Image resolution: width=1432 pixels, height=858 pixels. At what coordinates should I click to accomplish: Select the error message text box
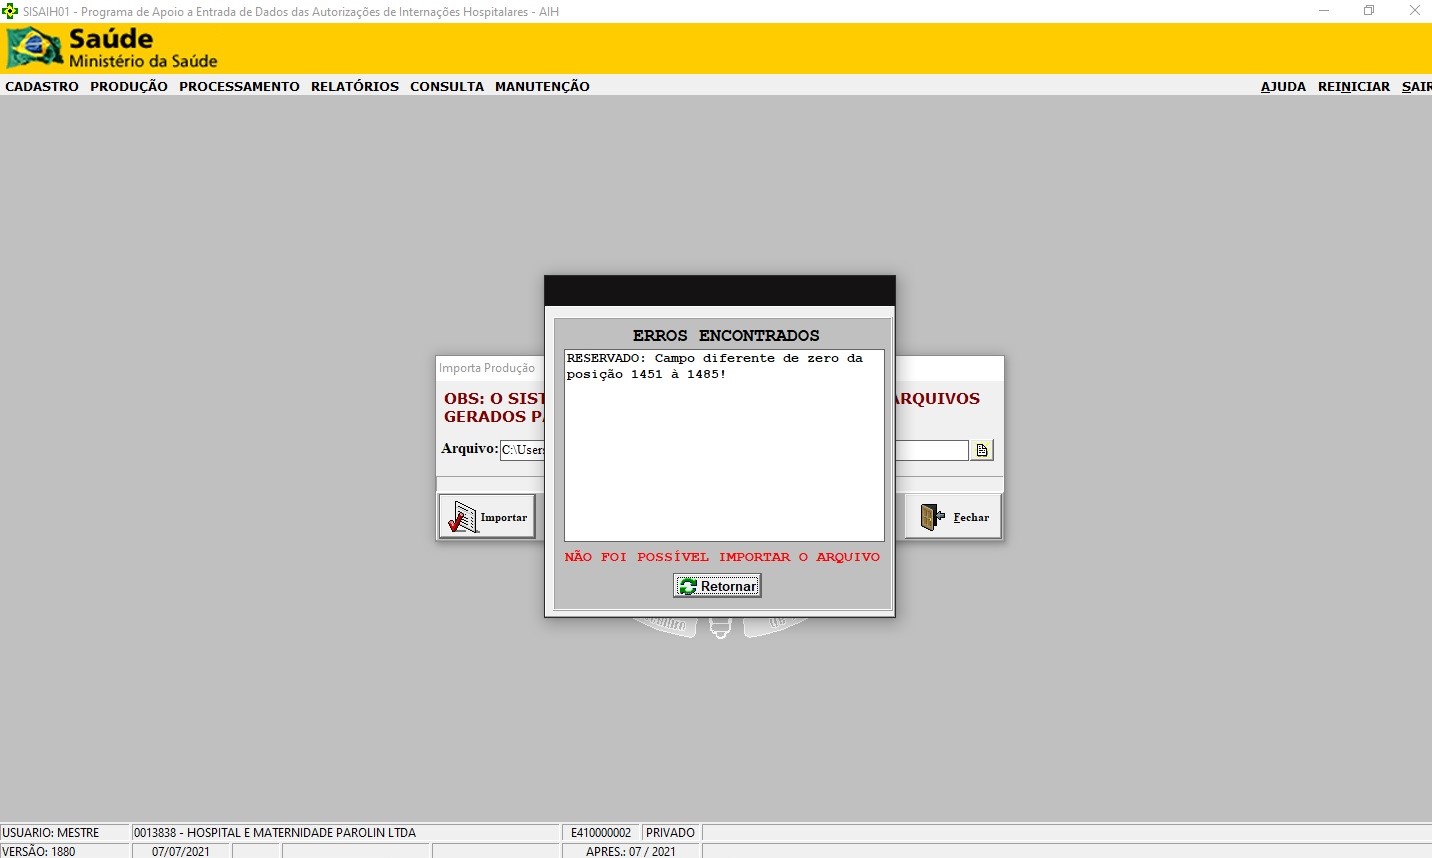724,445
